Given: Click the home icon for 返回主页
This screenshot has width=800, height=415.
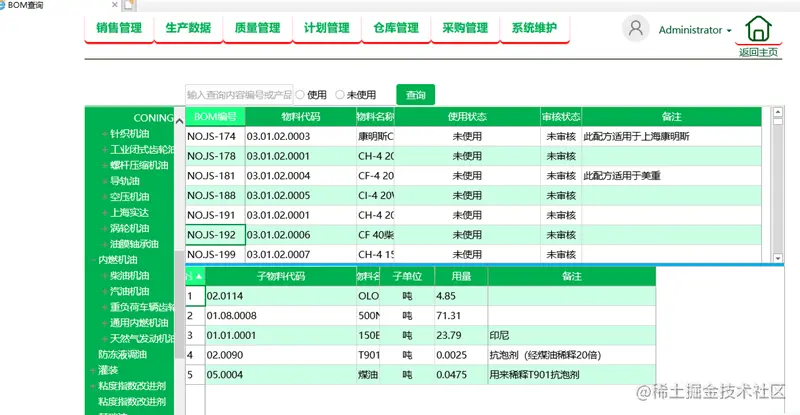Looking at the screenshot, I should coord(758,29).
